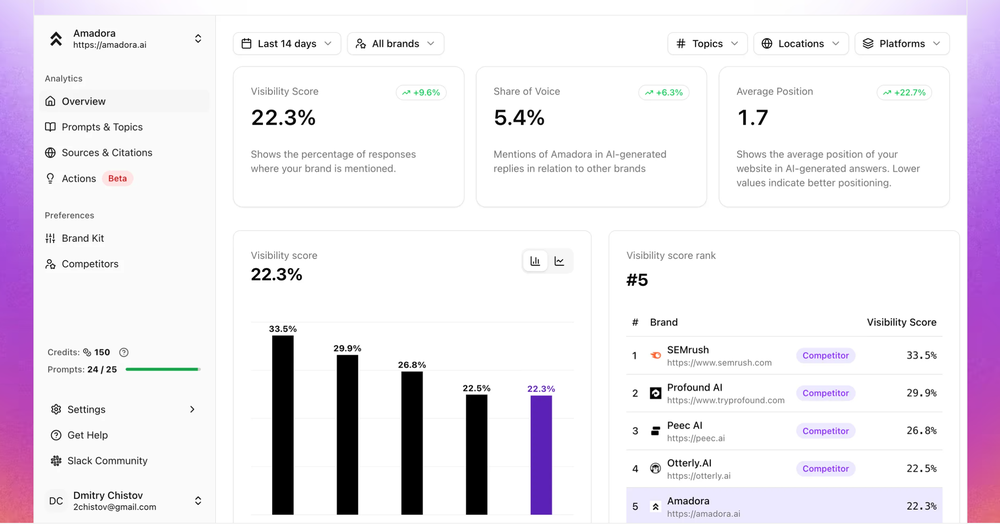Viewport: 1000px width, 524px height.
Task: Click the prompts usage progress bar
Action: (163, 370)
